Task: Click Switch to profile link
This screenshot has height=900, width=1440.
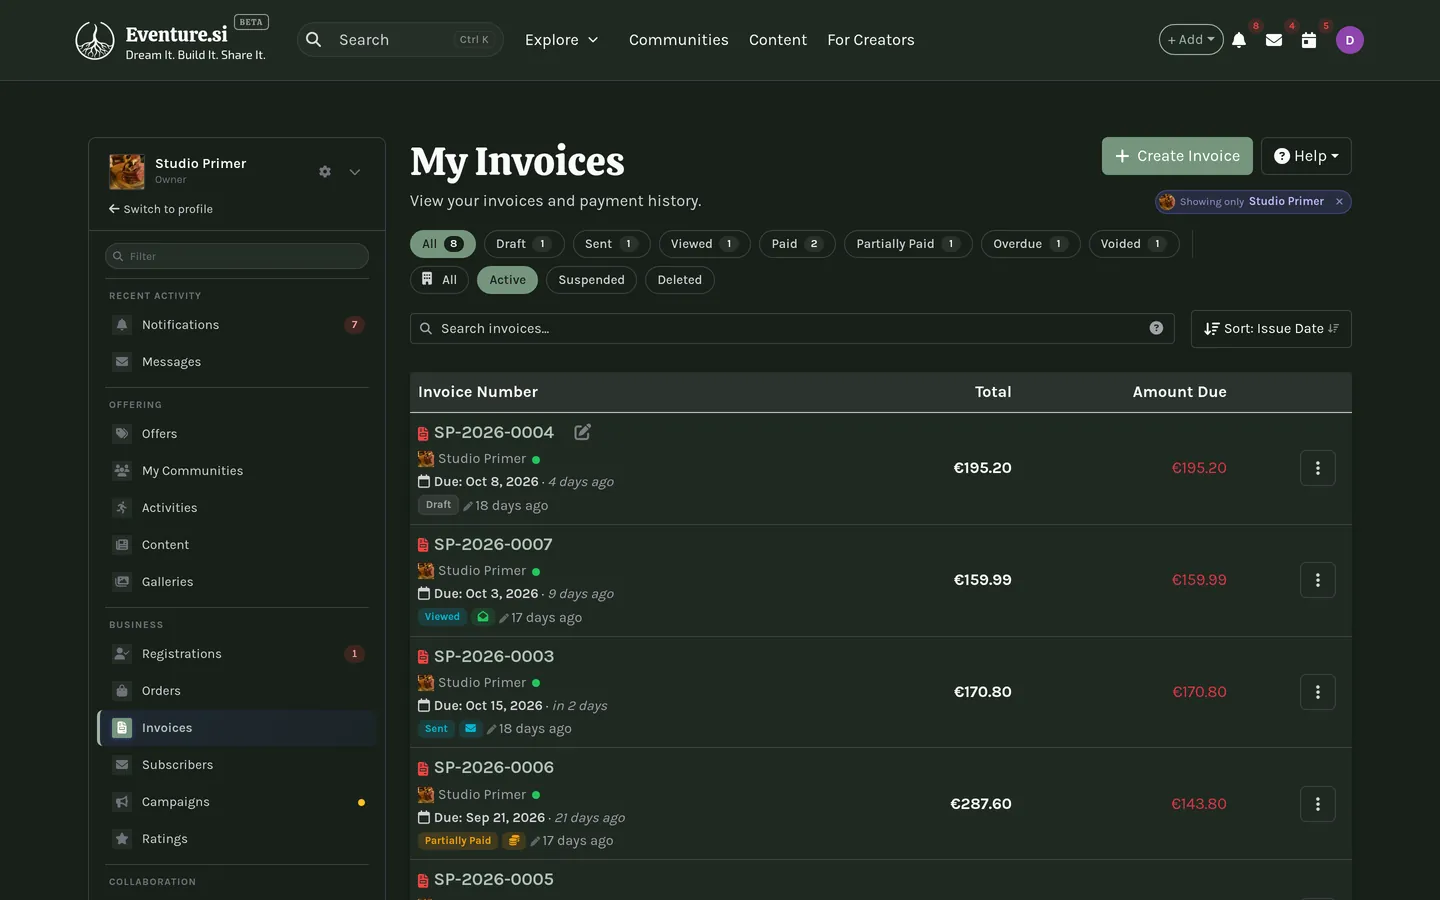Action: pos(161,209)
